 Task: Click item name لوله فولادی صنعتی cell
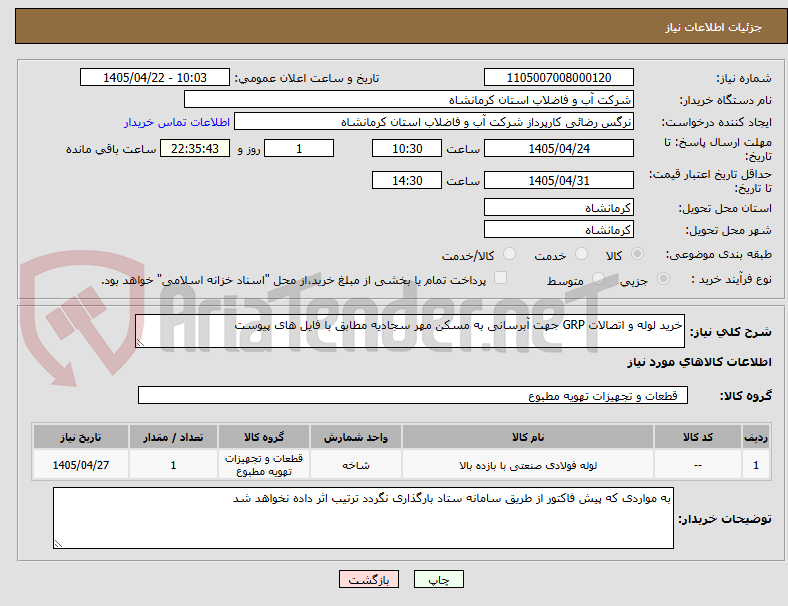click(x=528, y=465)
